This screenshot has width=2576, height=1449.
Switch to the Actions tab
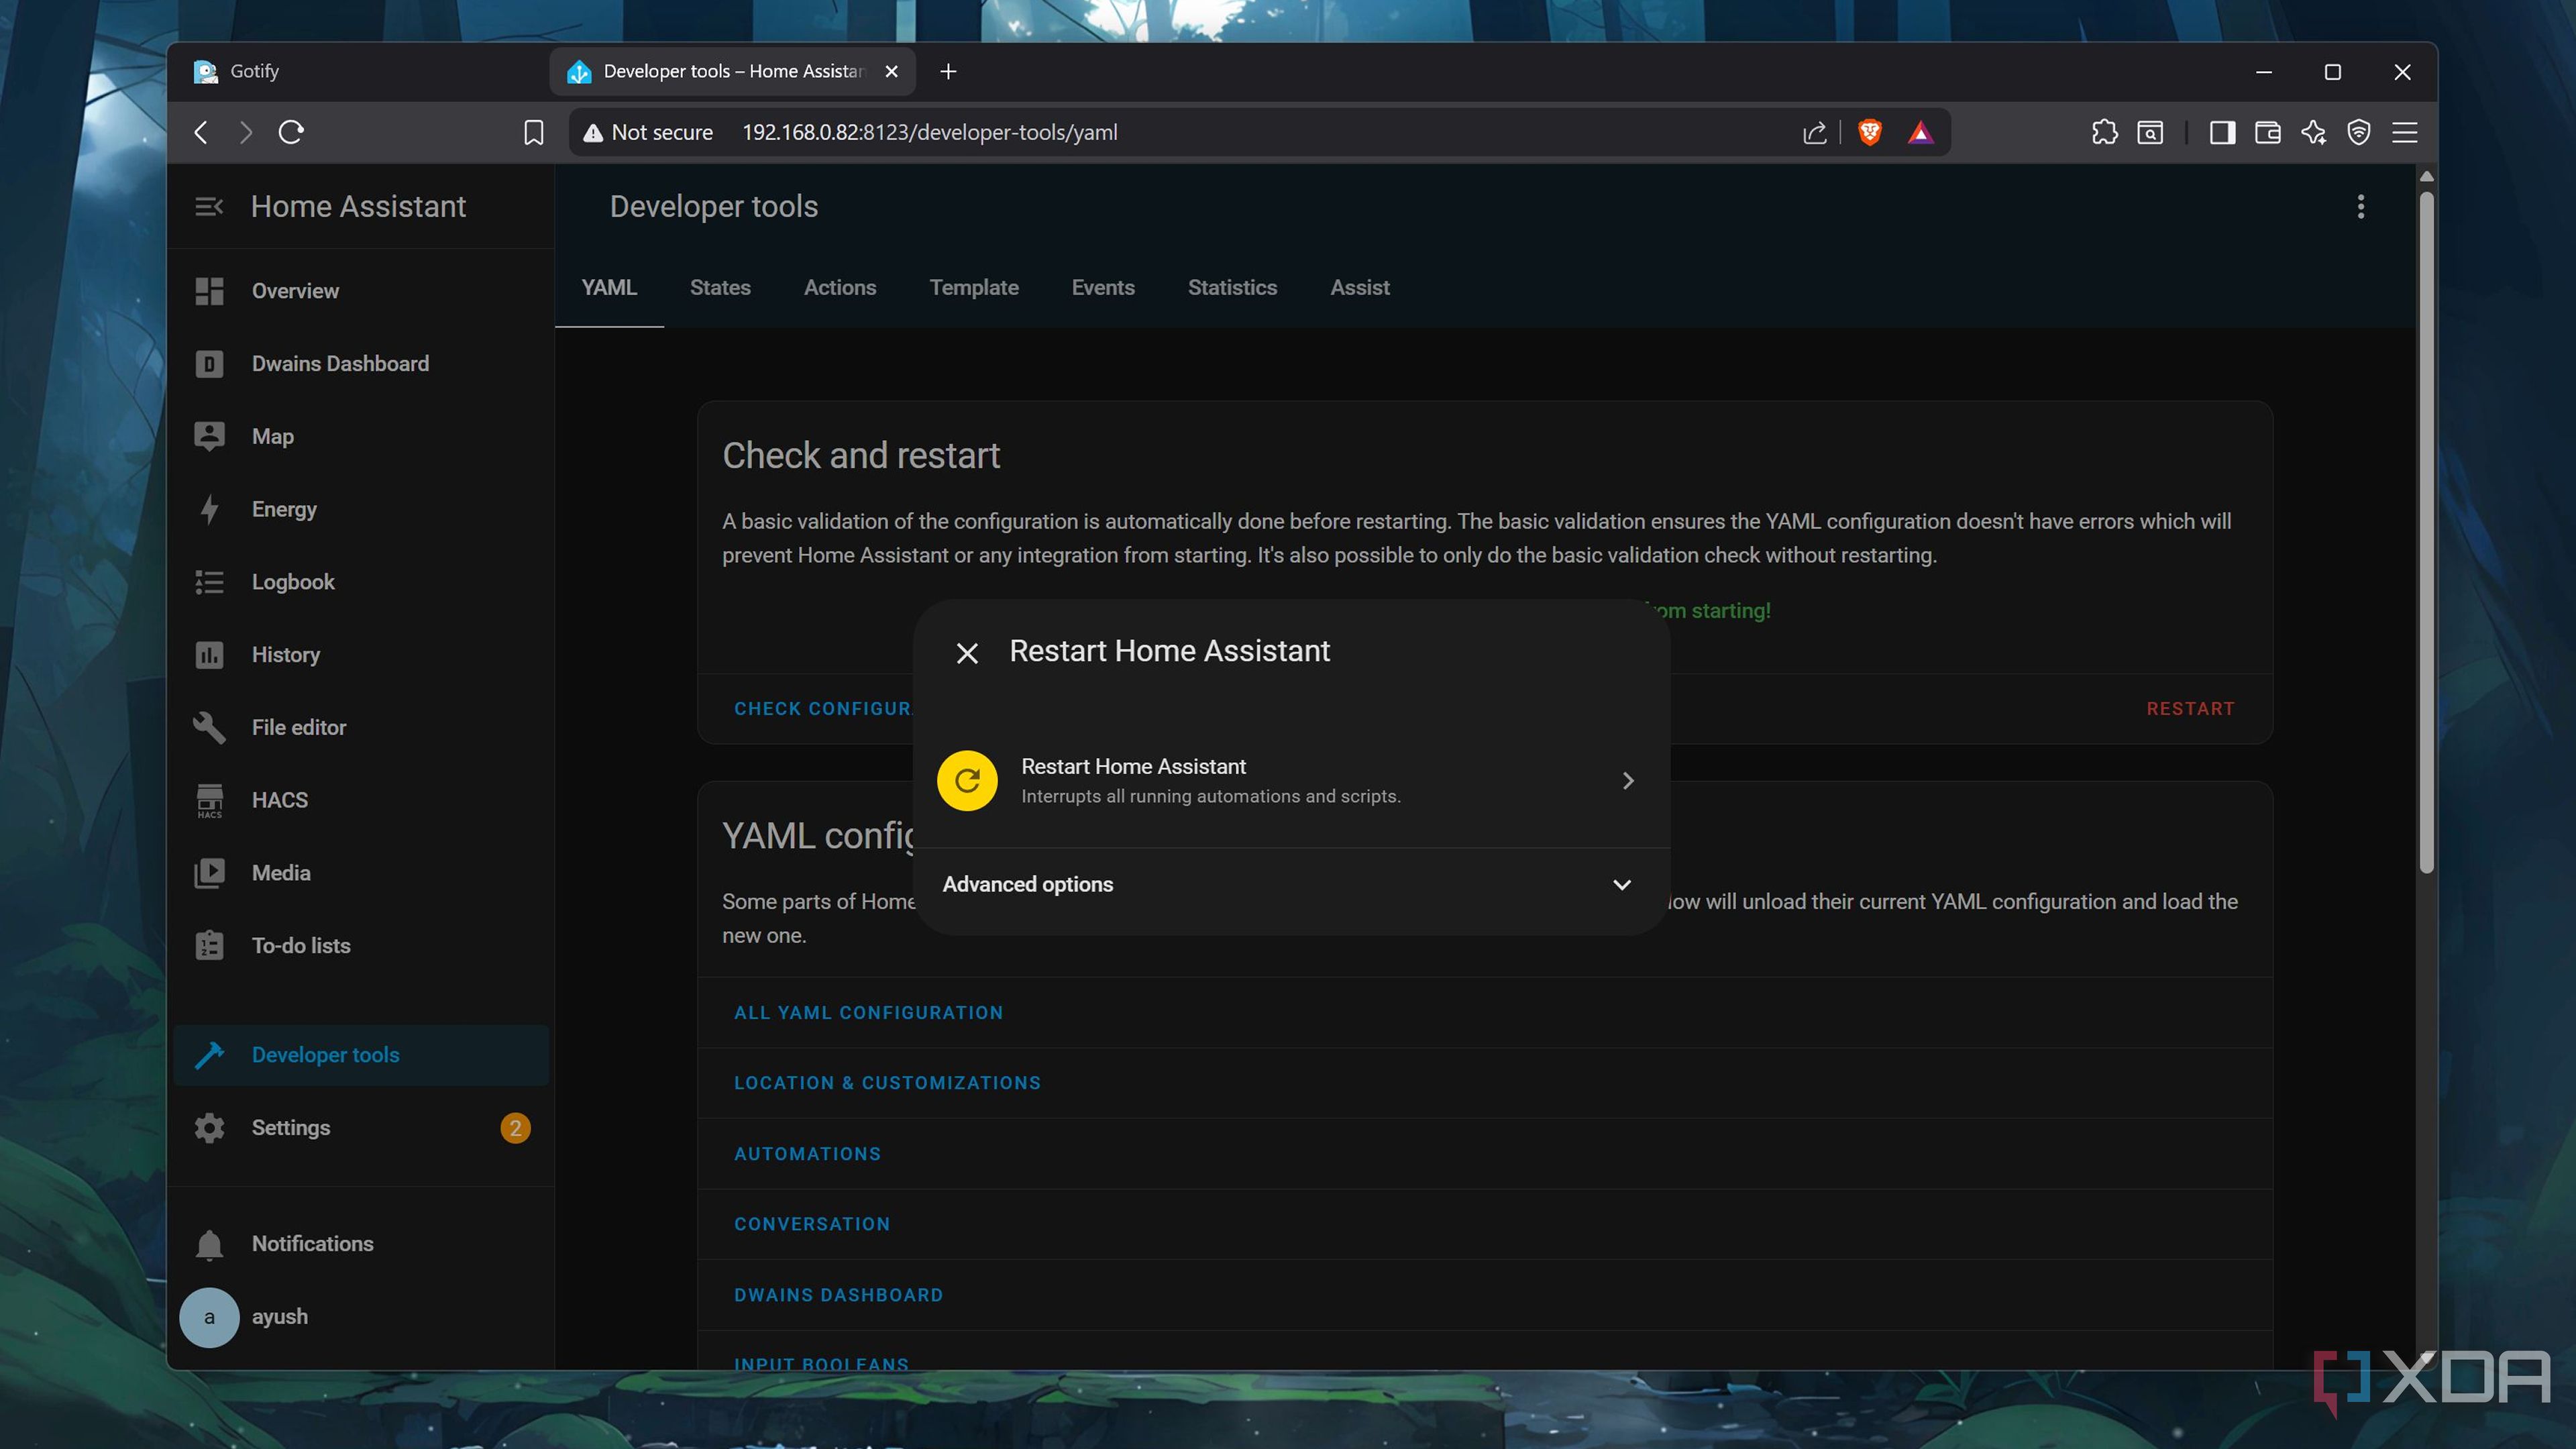click(x=840, y=288)
